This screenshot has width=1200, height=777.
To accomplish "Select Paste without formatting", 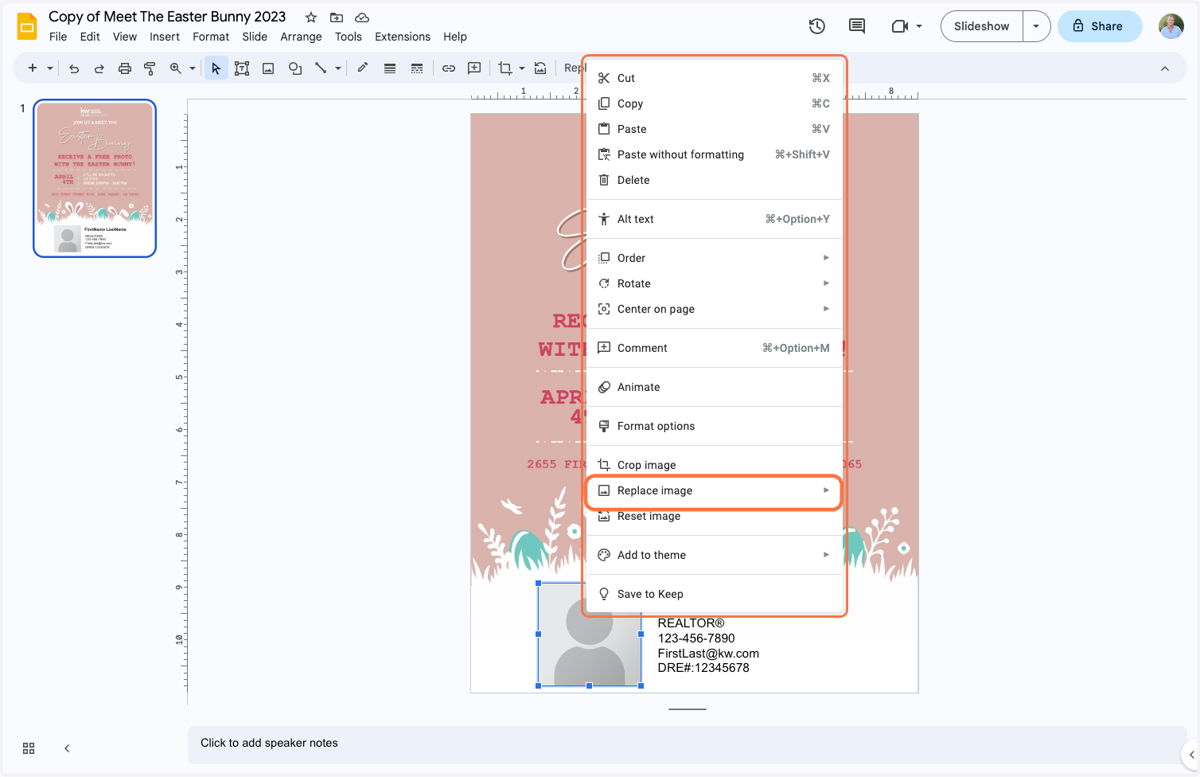I will click(x=713, y=155).
